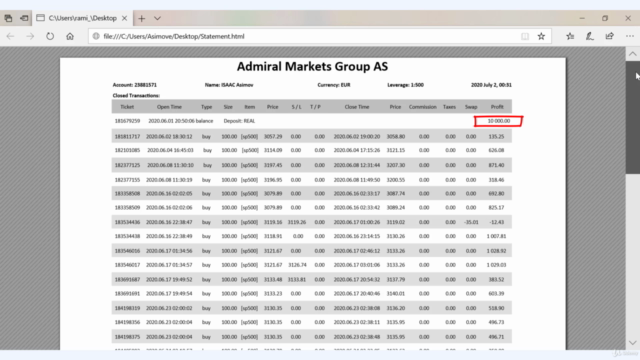This screenshot has width=640, height=360.
Task: Click ticket number 183358508
Action: (x=127, y=193)
